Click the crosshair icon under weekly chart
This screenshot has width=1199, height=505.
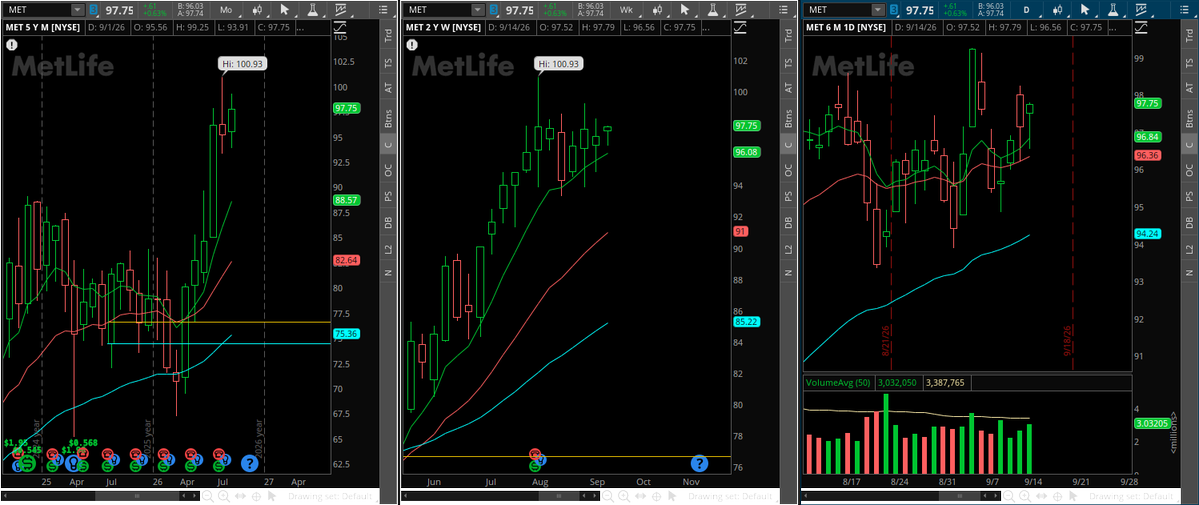click(x=656, y=496)
